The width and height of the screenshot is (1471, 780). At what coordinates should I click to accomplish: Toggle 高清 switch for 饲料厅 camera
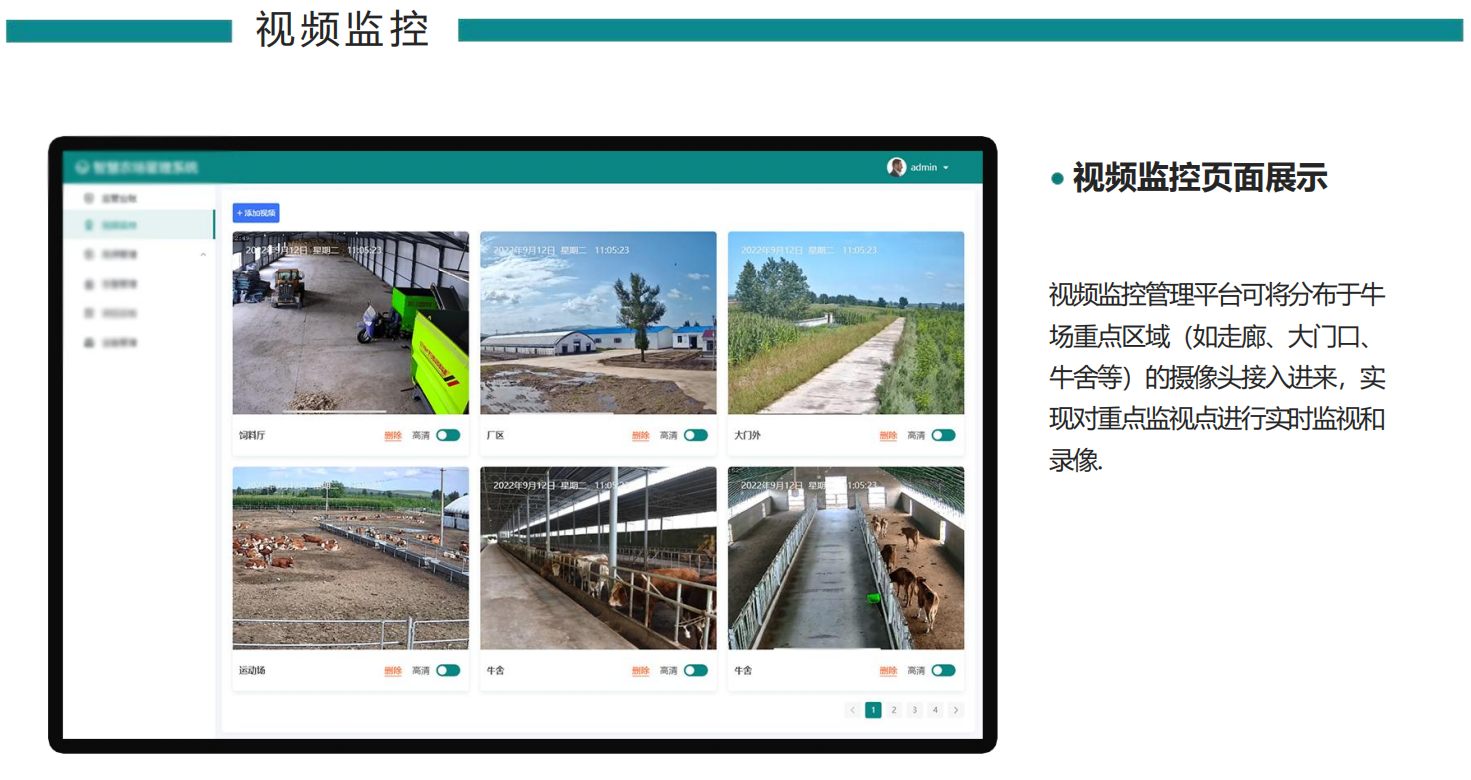point(448,436)
